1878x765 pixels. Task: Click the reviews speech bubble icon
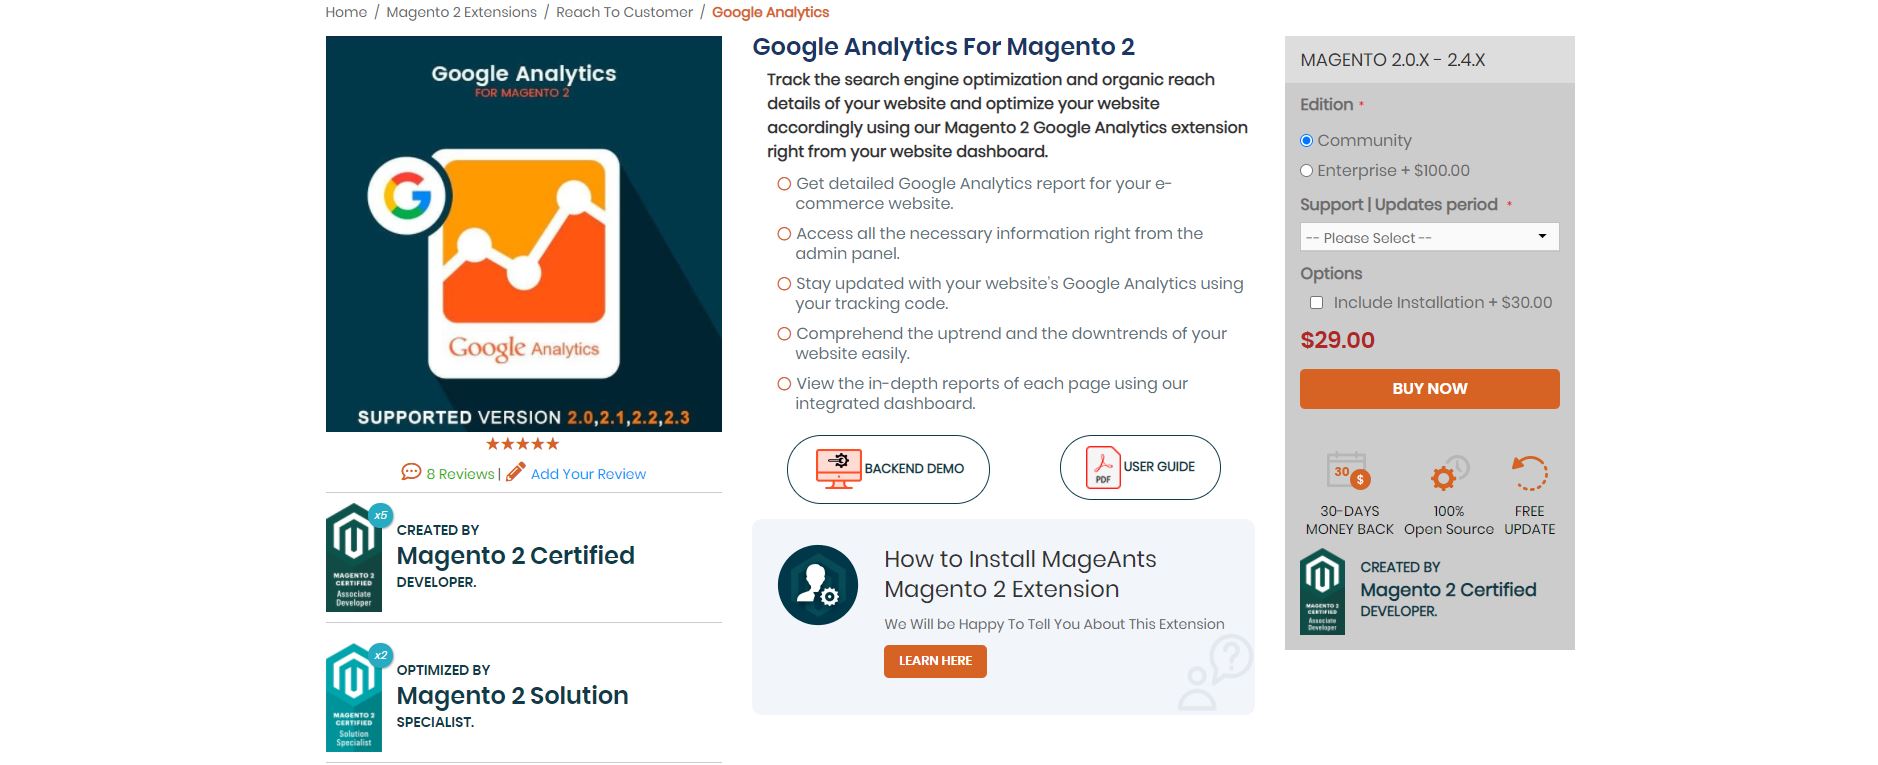pos(411,472)
